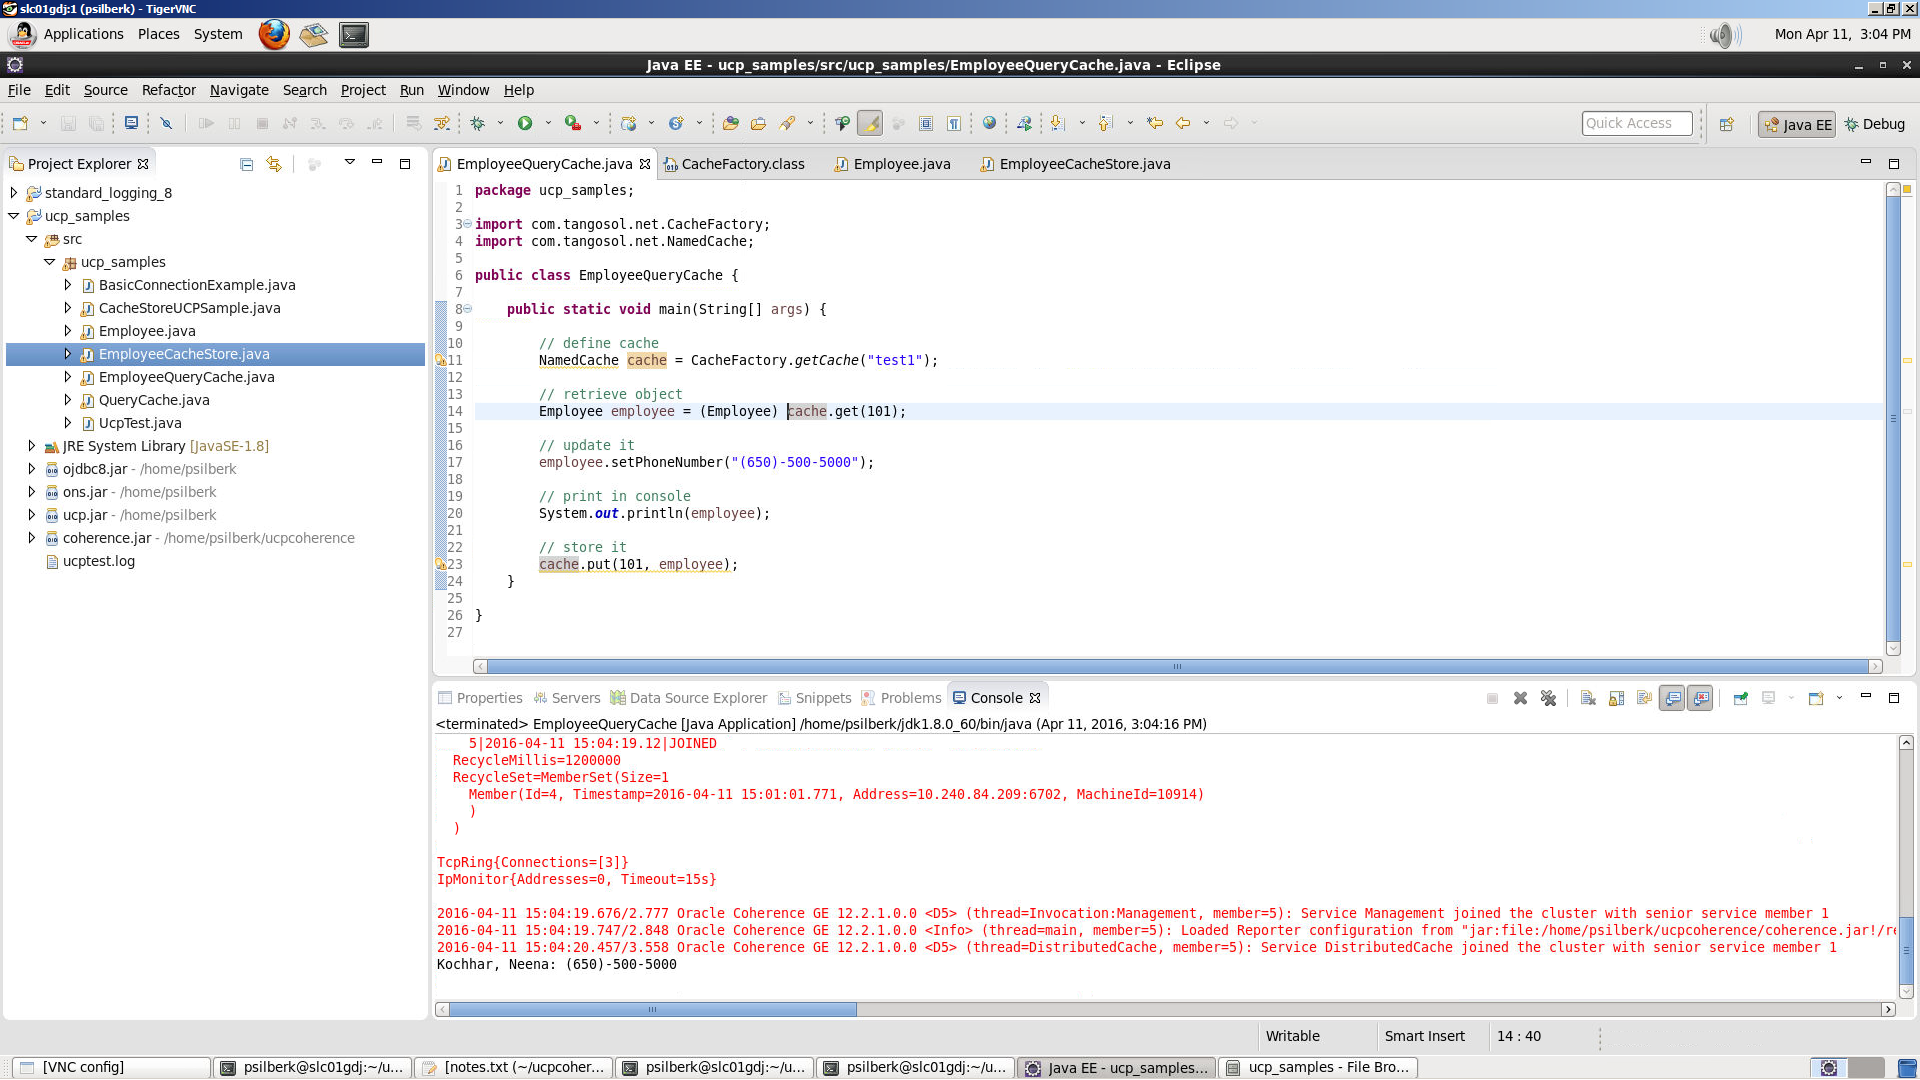Expand the JRE System Library node
The height and width of the screenshot is (1080, 1920).
click(x=32, y=446)
